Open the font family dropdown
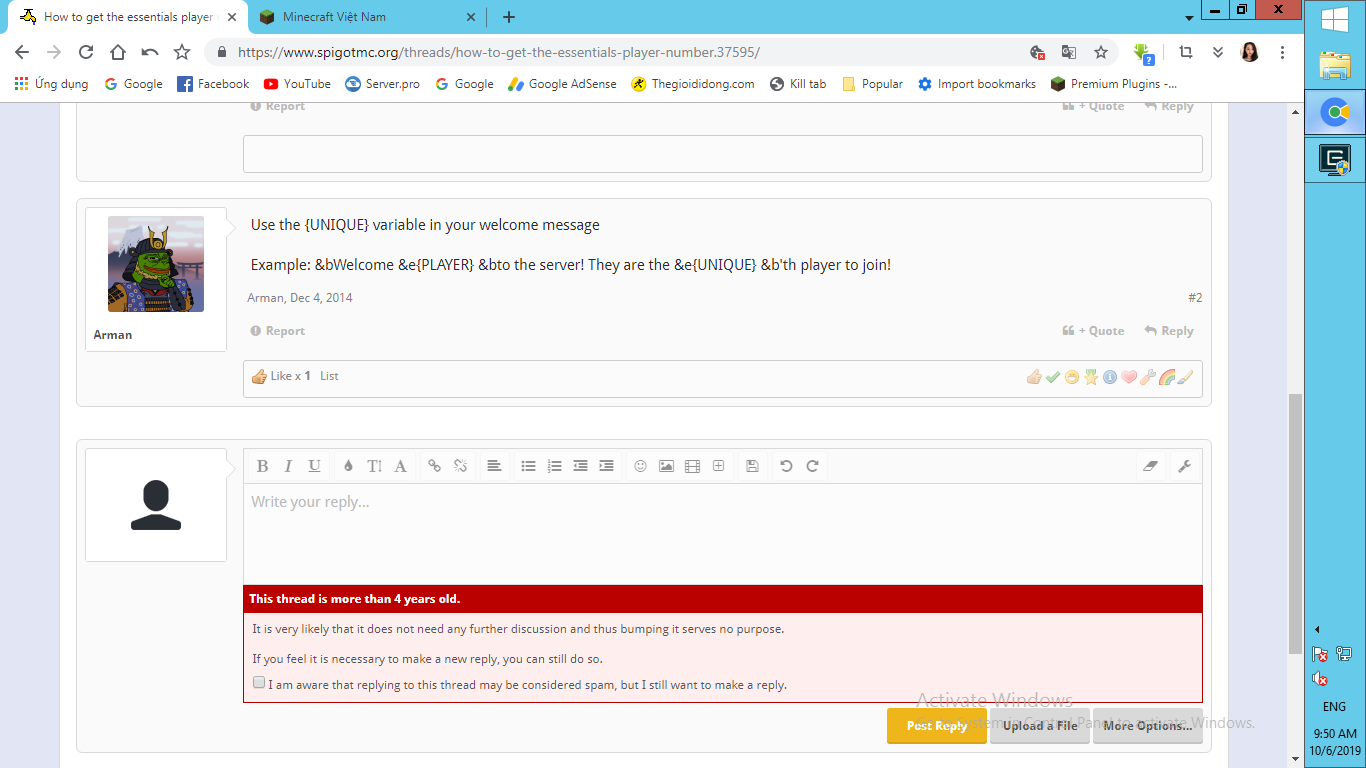The height and width of the screenshot is (768, 1366). 400,466
